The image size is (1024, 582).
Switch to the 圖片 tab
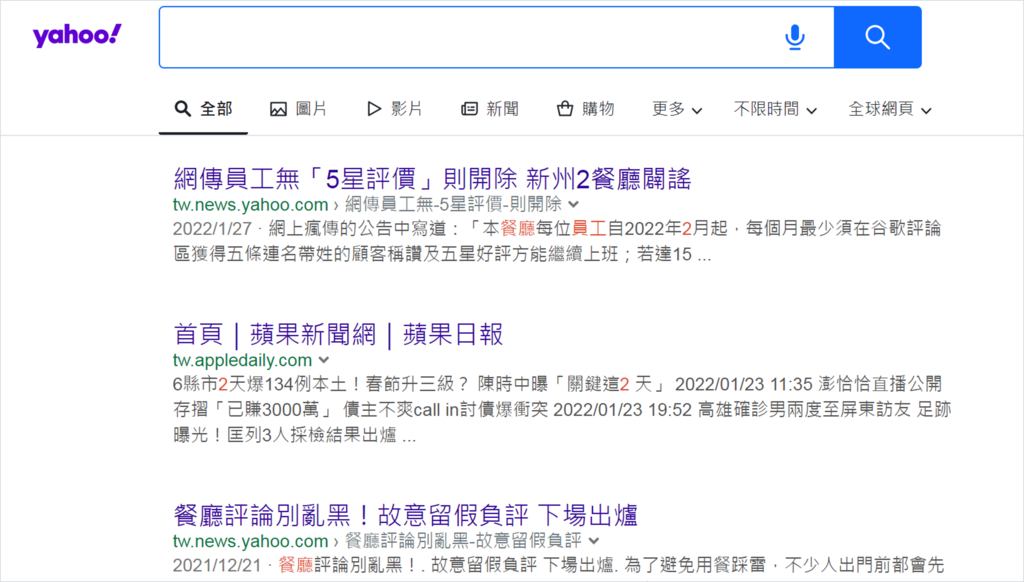click(x=297, y=108)
